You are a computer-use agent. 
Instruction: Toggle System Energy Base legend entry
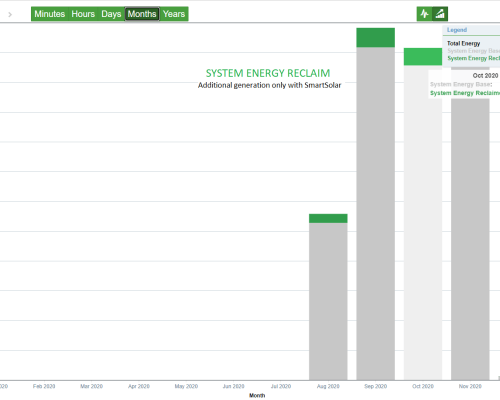tap(473, 51)
